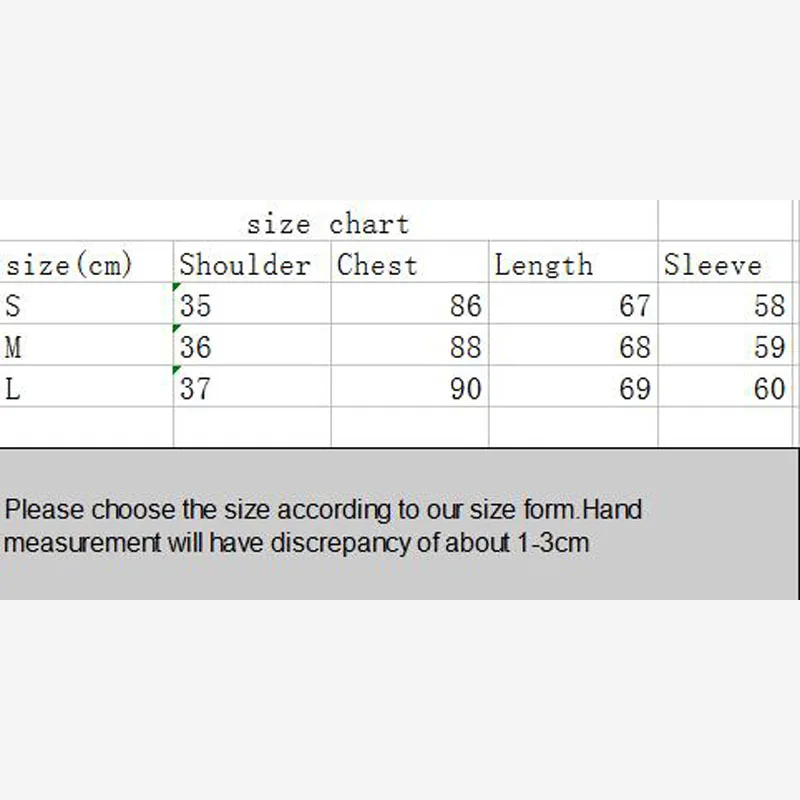The width and height of the screenshot is (800, 800).
Task: Click the green triangle on the 36 cell
Action: point(178,329)
